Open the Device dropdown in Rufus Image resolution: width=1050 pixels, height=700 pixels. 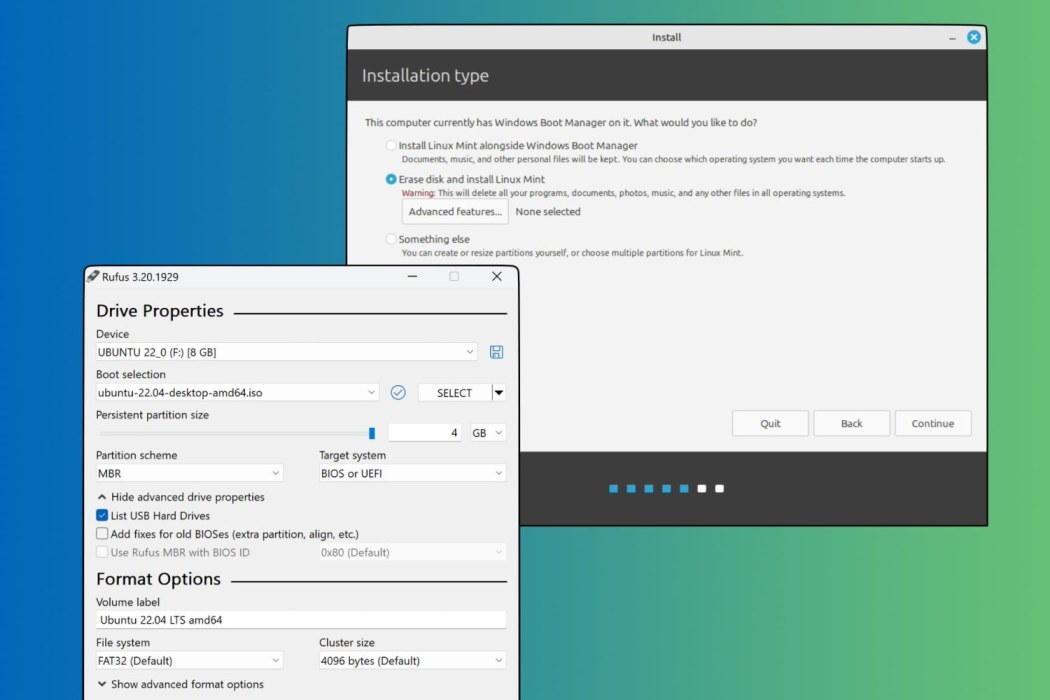[287, 352]
